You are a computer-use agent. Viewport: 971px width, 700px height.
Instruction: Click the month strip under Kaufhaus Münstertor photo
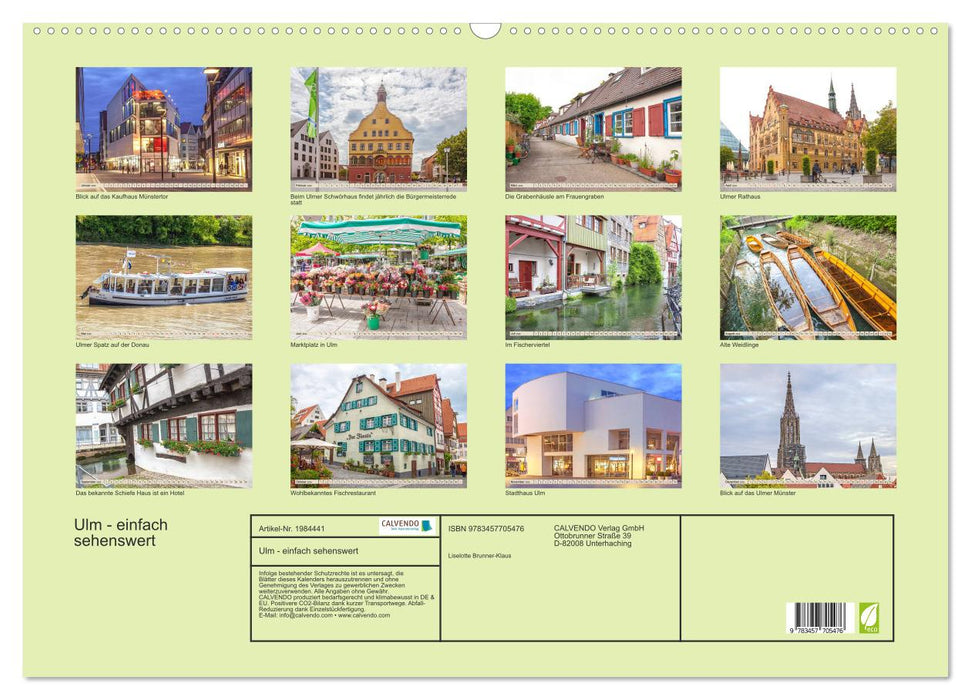[163, 183]
